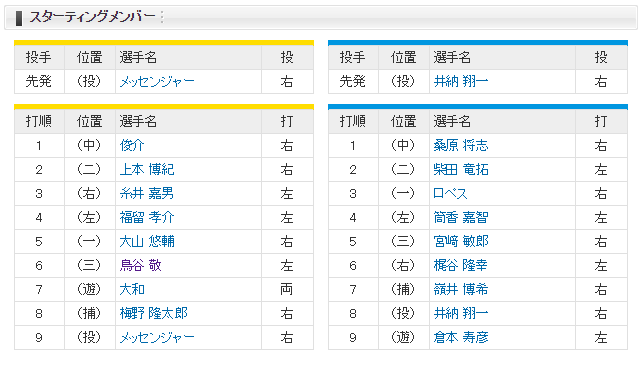The image size is (643, 379).
Task: Open 桑原 将志 player page
Action: pos(461,145)
